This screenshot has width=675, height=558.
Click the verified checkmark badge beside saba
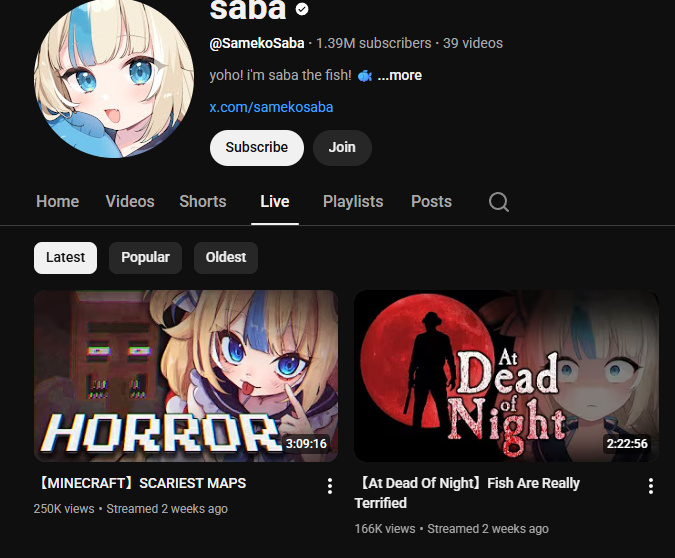click(x=302, y=9)
